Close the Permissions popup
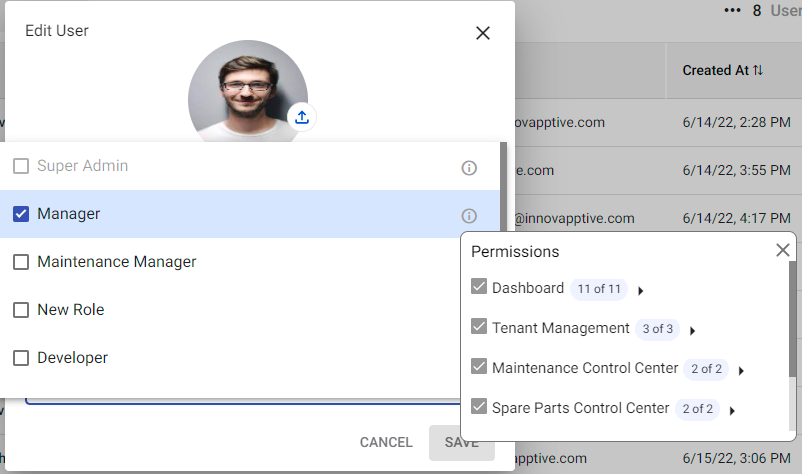 [783, 250]
